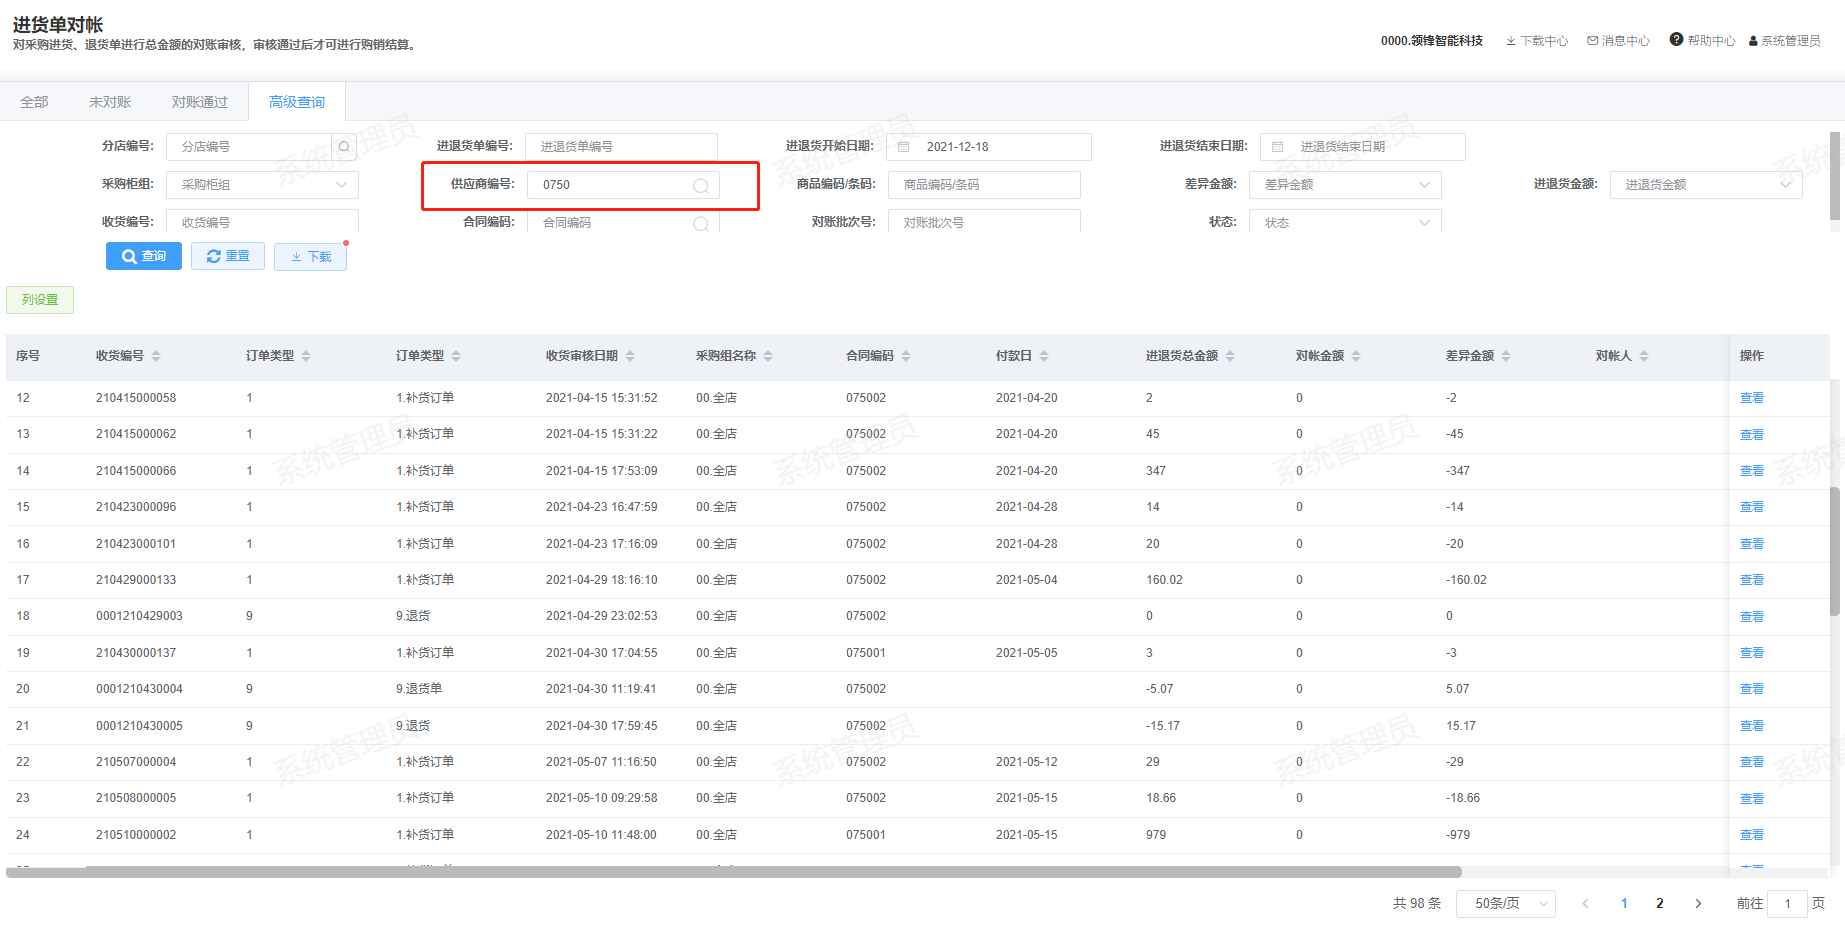Click the search icon in 分店编号 field
The image size is (1845, 932).
click(344, 147)
